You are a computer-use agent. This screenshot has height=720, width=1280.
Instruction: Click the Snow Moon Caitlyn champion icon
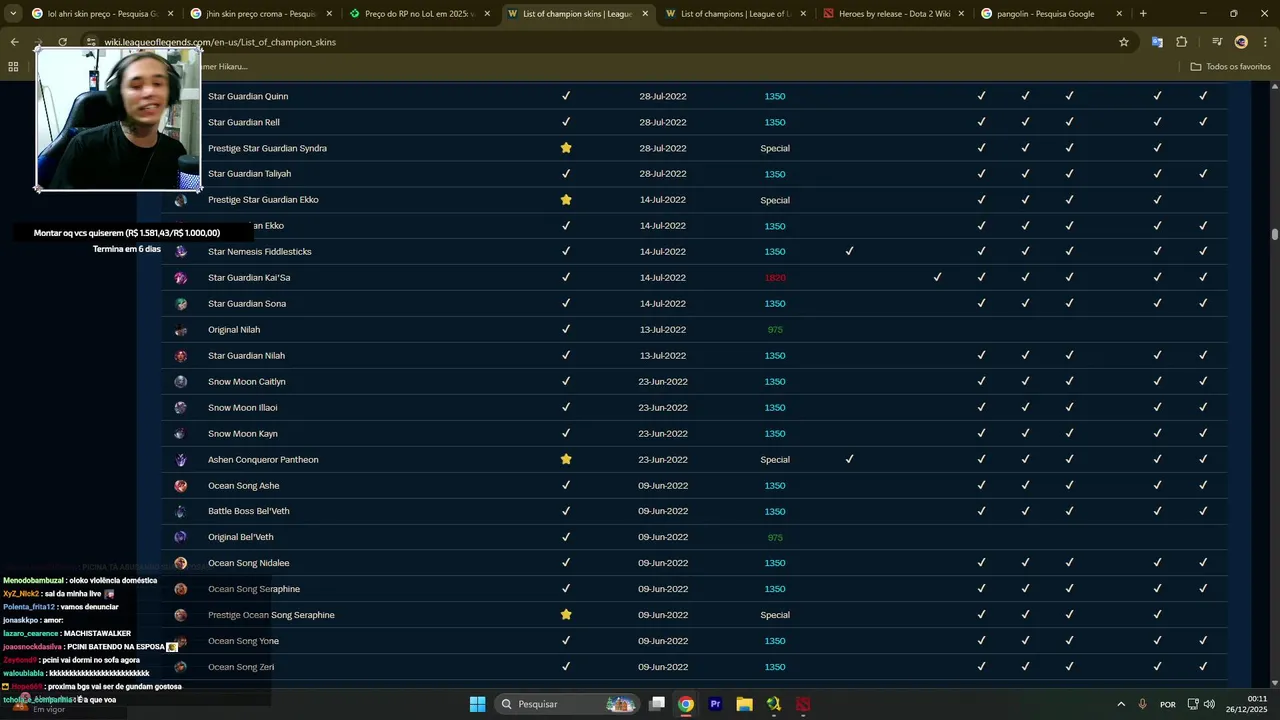pos(180,382)
